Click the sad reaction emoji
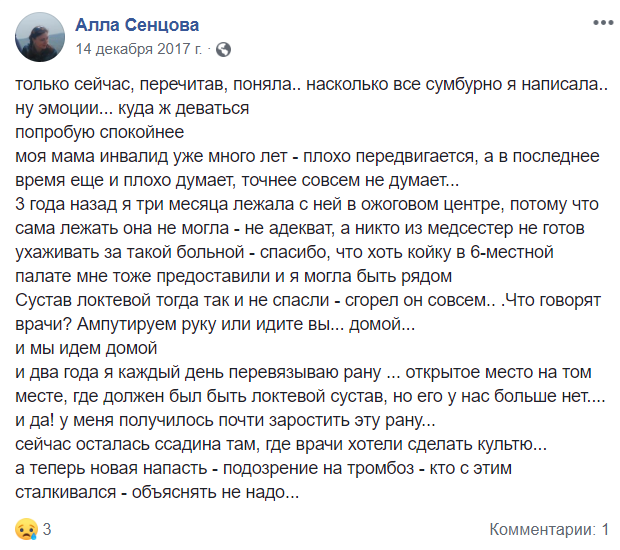 tap(26, 528)
